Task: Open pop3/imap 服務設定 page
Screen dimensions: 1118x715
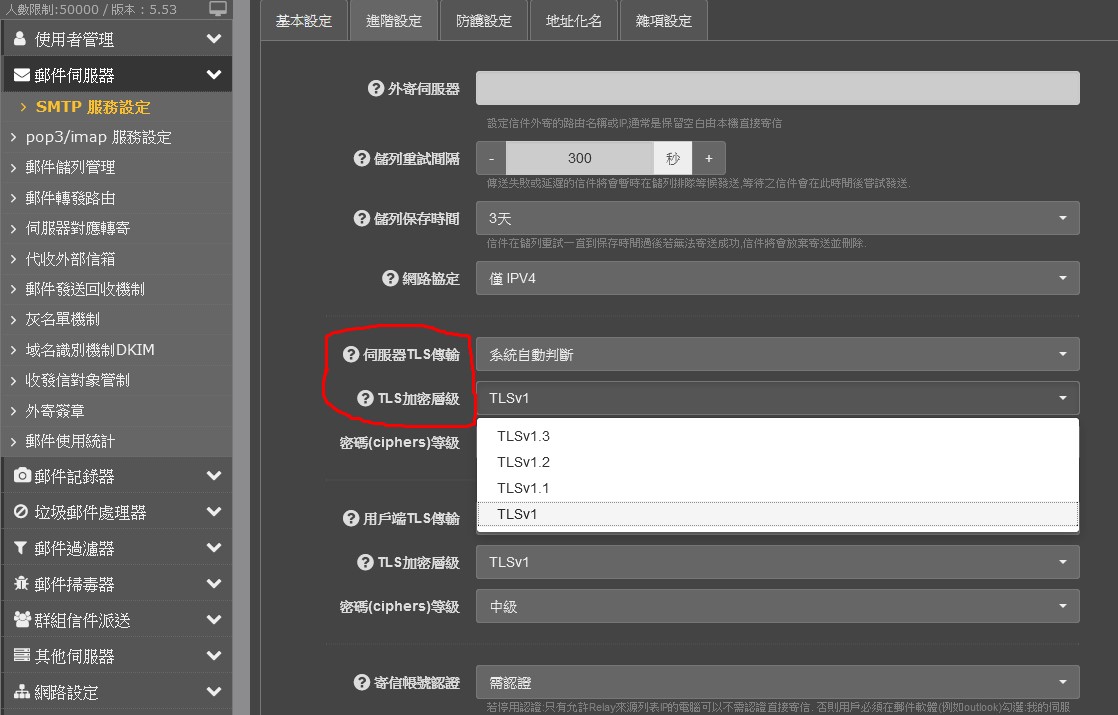Action: [98, 137]
